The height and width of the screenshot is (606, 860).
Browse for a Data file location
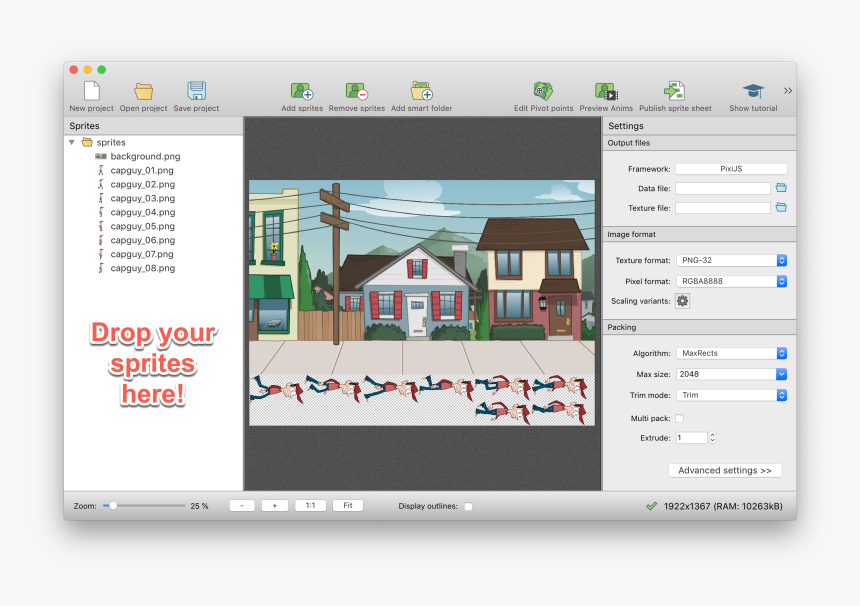pyautogui.click(x=781, y=187)
